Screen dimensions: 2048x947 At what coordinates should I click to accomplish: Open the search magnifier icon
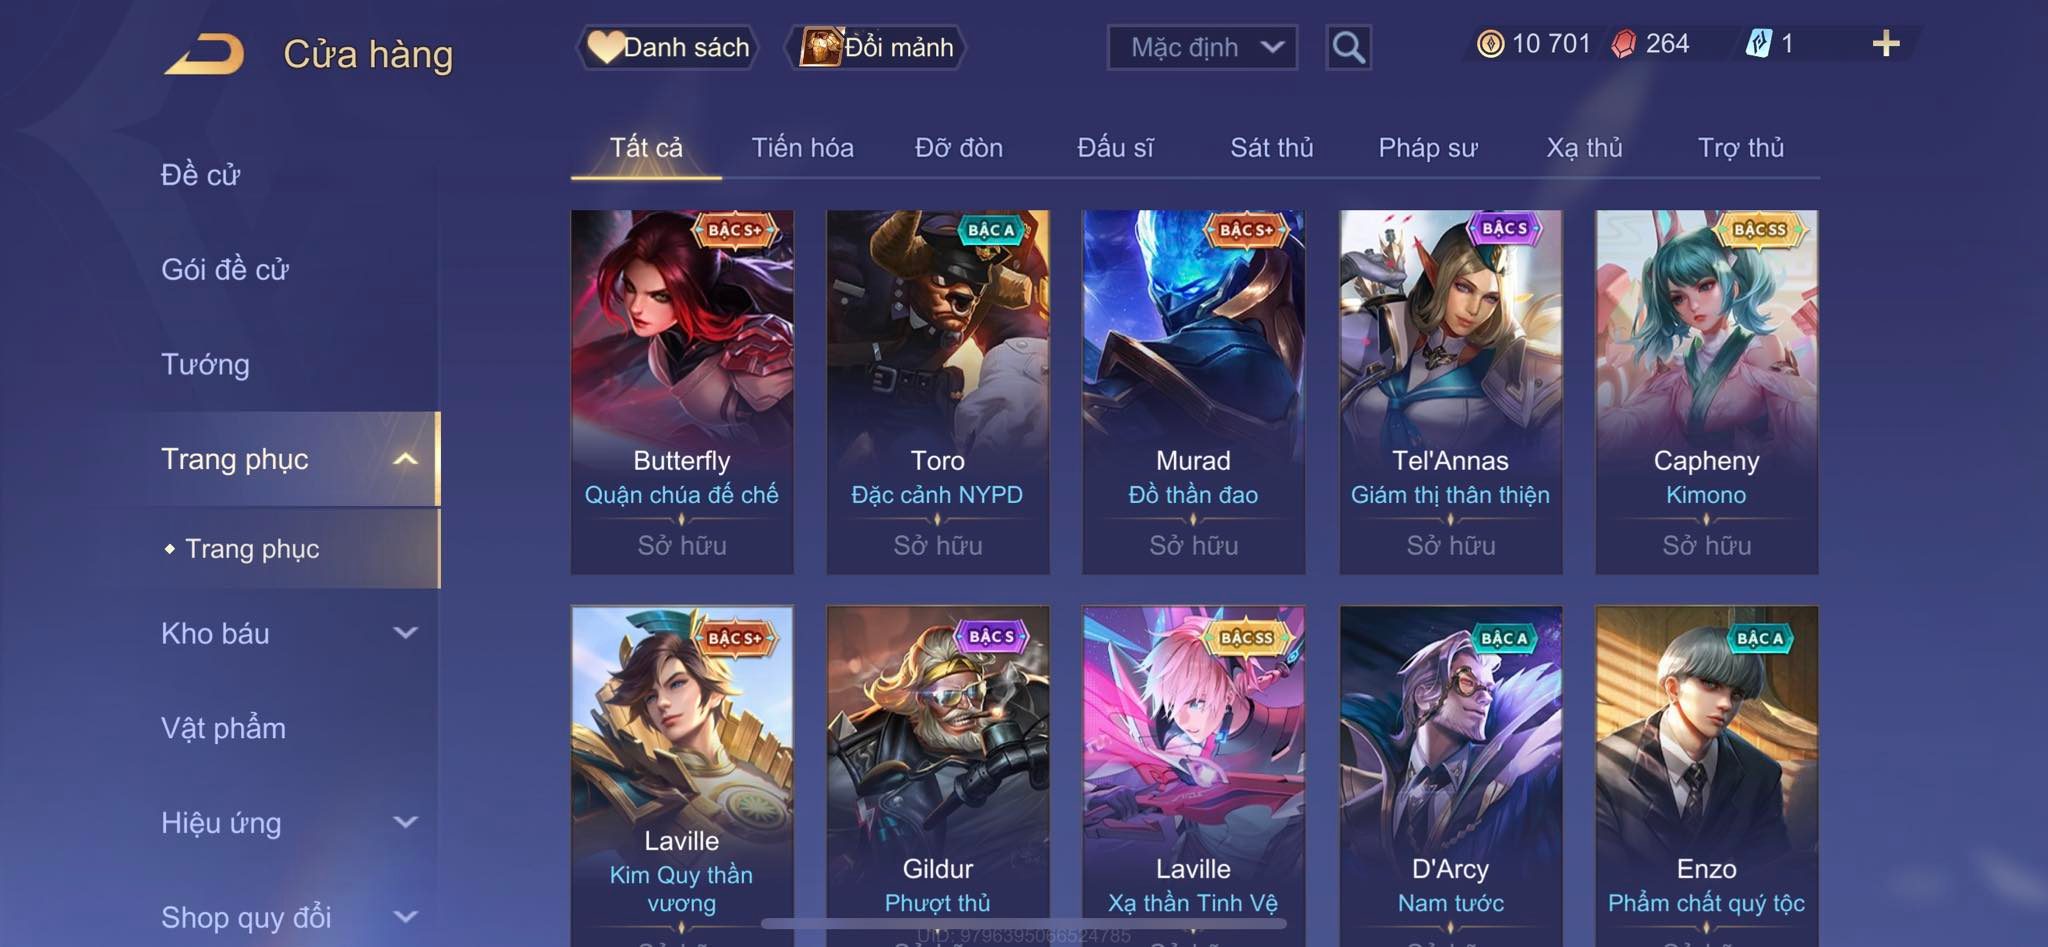[x=1348, y=47]
